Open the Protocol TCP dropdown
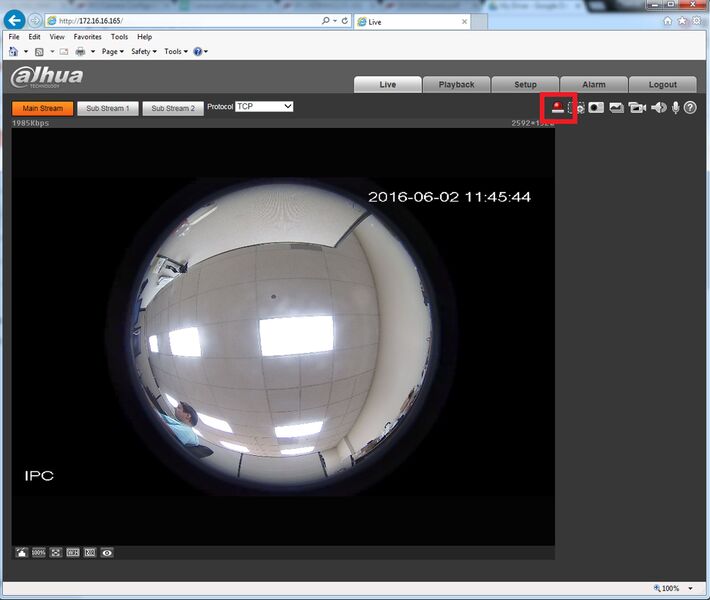The width and height of the screenshot is (710, 600). pos(264,106)
